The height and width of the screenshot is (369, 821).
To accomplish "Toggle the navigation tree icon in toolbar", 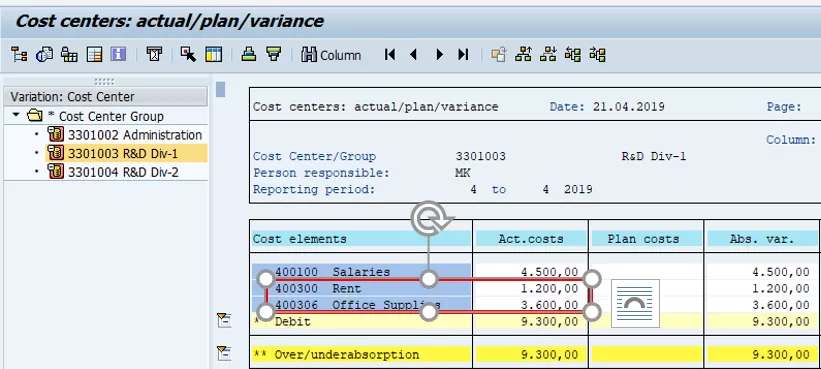I will (x=19, y=54).
